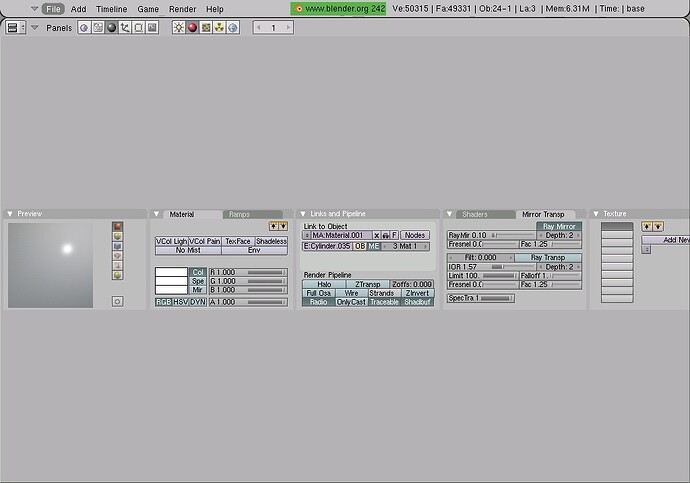Toggle VCol Light option

click(172, 241)
